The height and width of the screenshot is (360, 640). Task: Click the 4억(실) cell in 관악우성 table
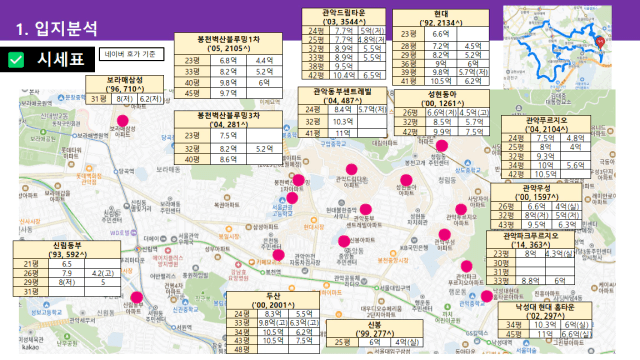[567, 206]
